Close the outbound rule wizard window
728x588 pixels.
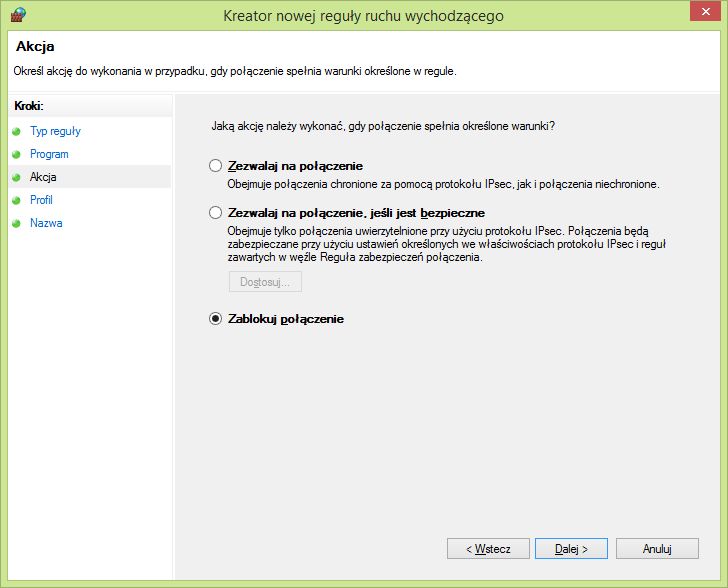pyautogui.click(x=705, y=11)
